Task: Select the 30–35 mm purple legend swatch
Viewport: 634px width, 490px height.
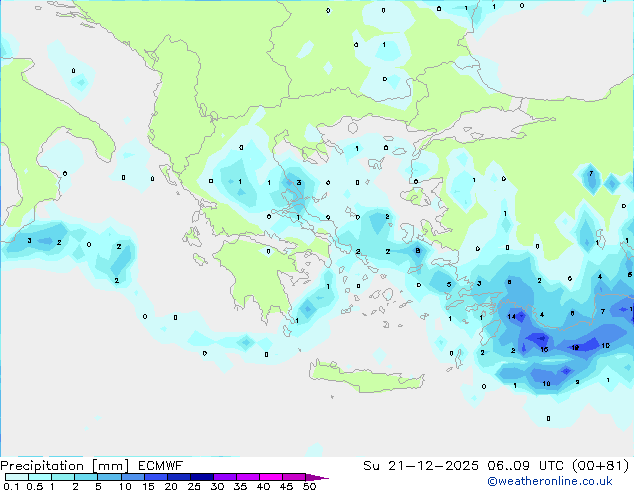Action: point(224,477)
